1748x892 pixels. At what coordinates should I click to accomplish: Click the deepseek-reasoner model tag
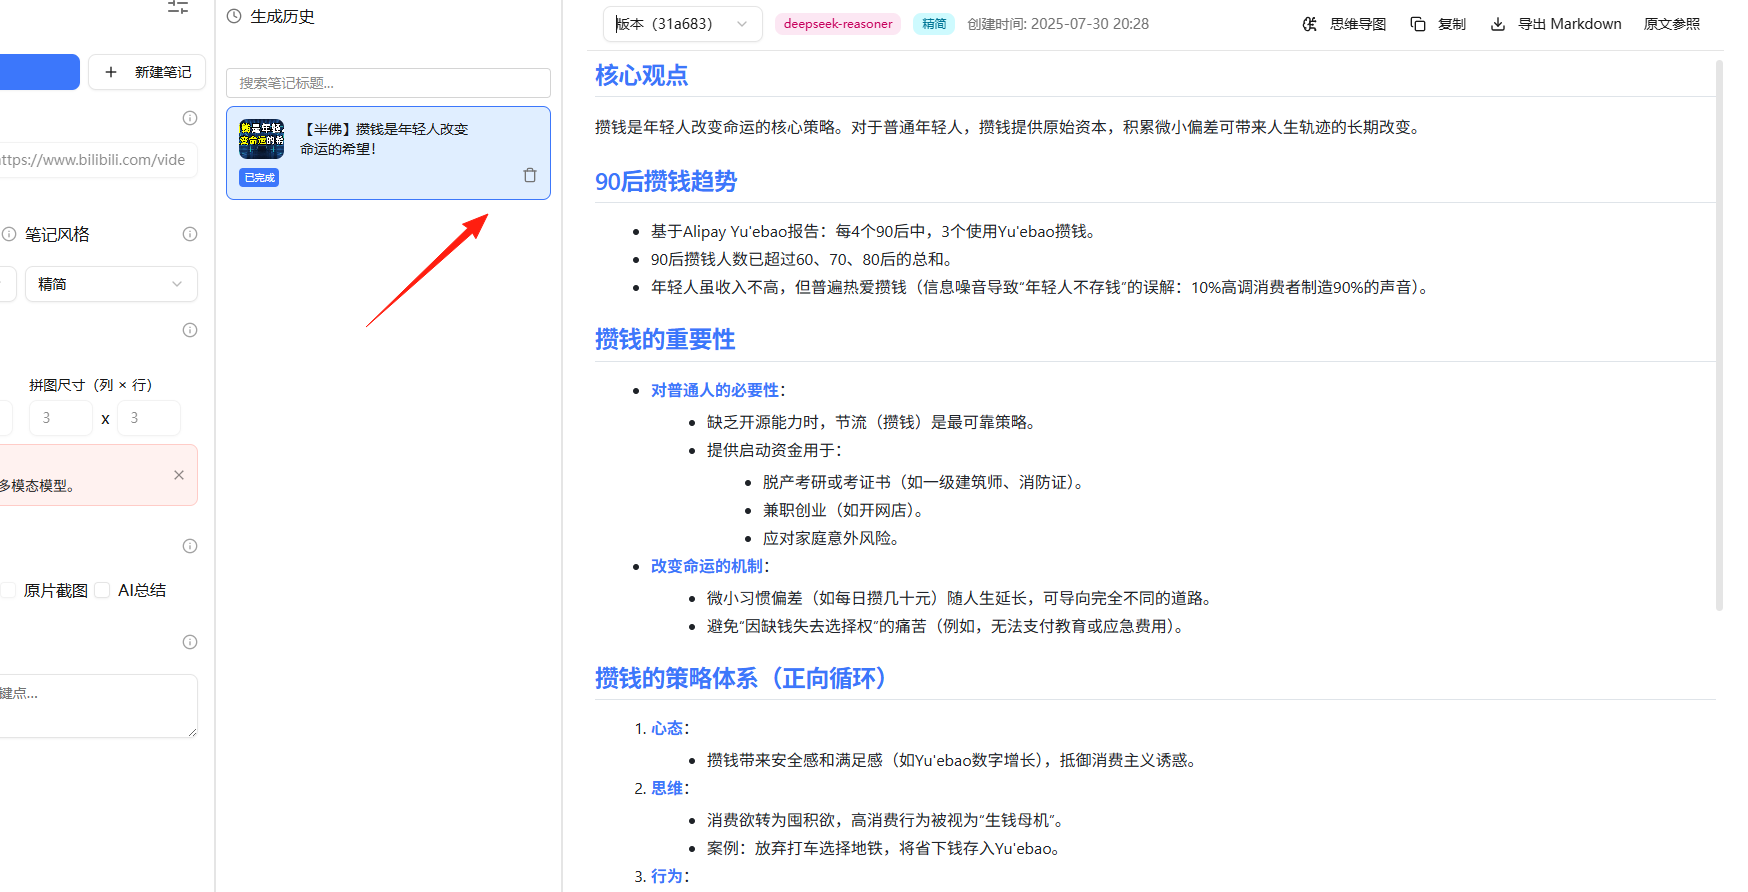point(838,24)
